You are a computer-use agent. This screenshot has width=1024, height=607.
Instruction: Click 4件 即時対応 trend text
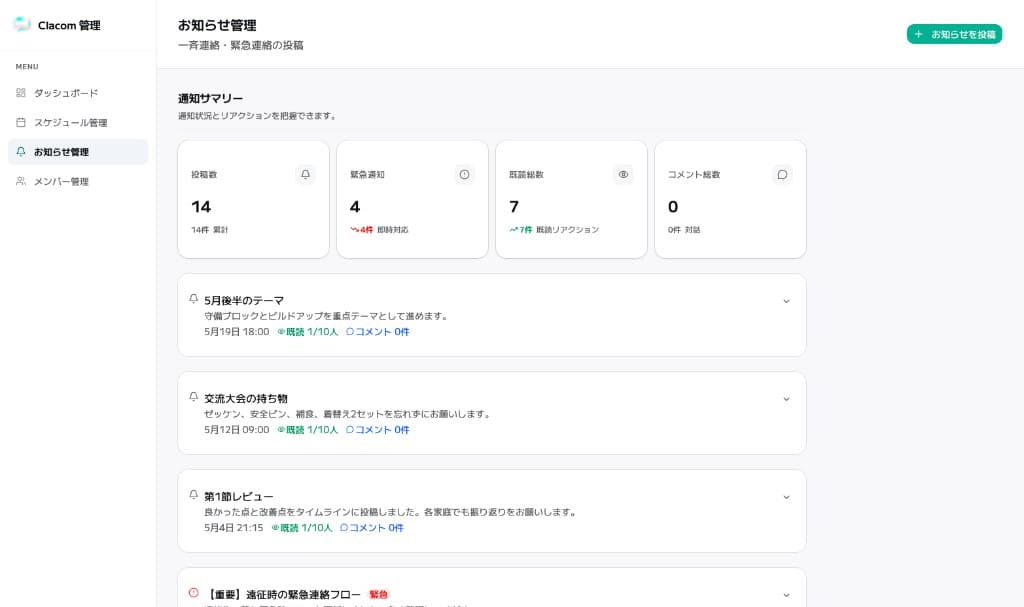pyautogui.click(x=379, y=230)
